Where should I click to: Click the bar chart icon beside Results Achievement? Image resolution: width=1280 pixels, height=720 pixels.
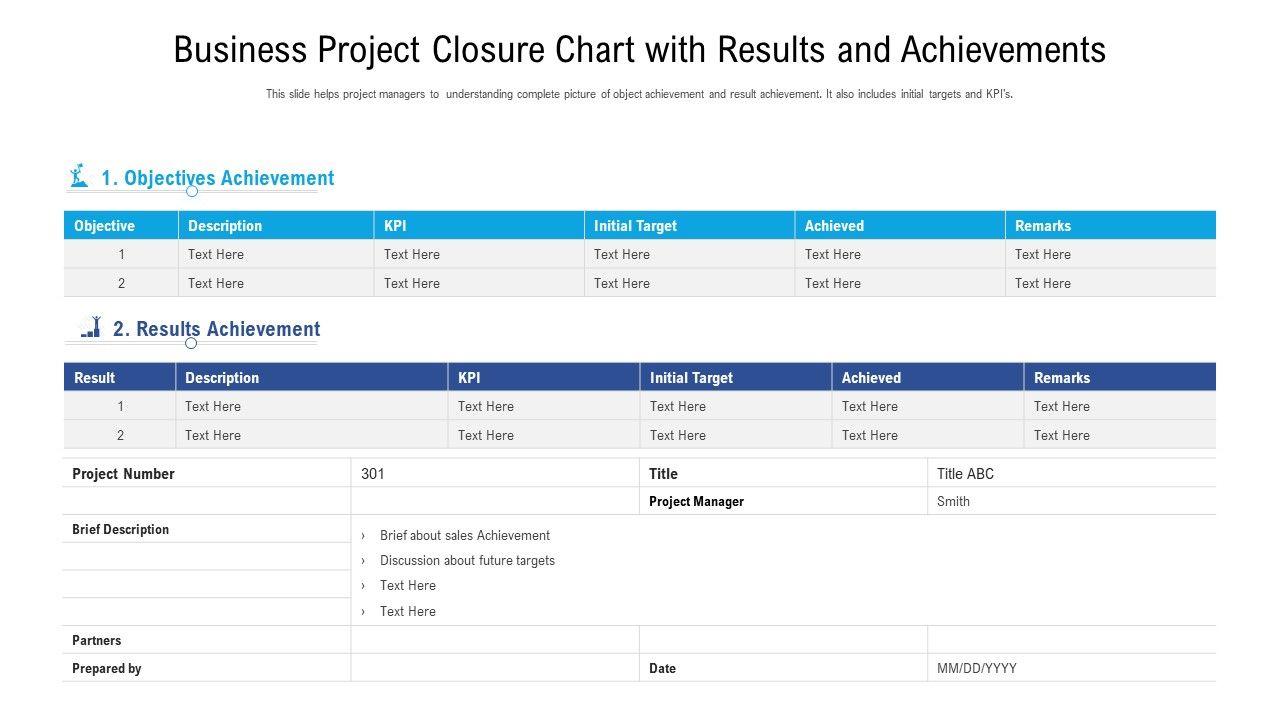[91, 327]
